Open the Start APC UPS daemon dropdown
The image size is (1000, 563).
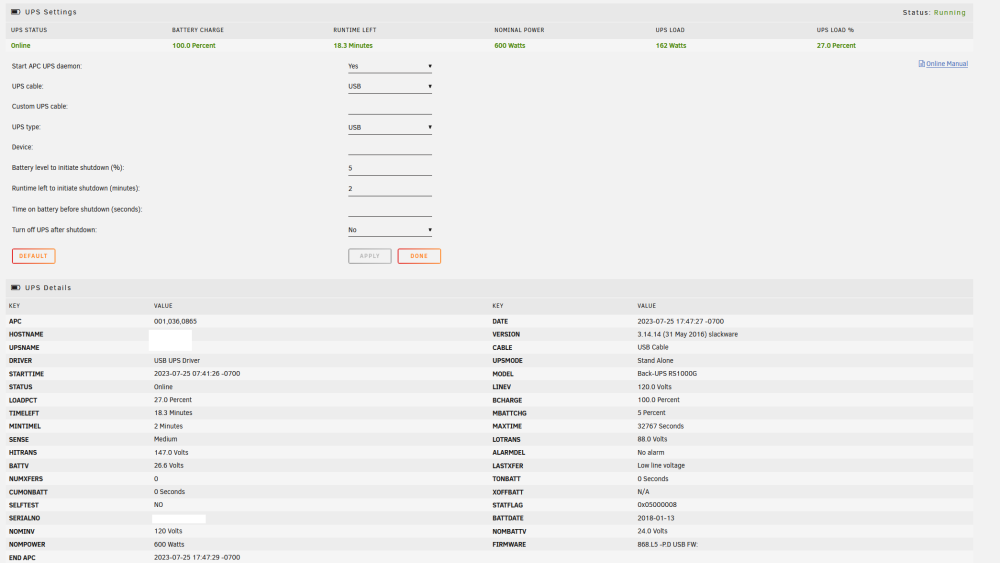coord(390,66)
